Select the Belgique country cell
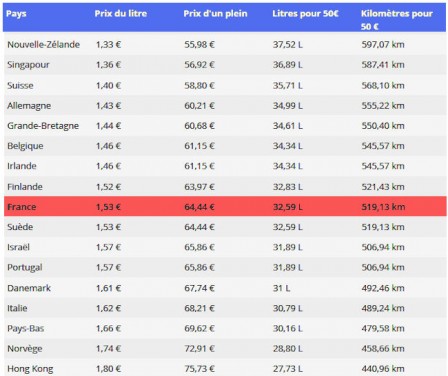This screenshot has height=376, width=448. click(25, 146)
